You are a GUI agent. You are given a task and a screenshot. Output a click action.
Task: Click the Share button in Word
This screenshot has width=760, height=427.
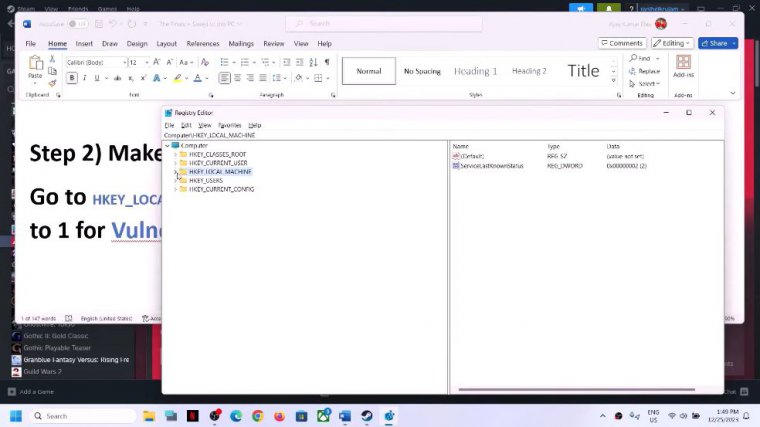pos(717,43)
